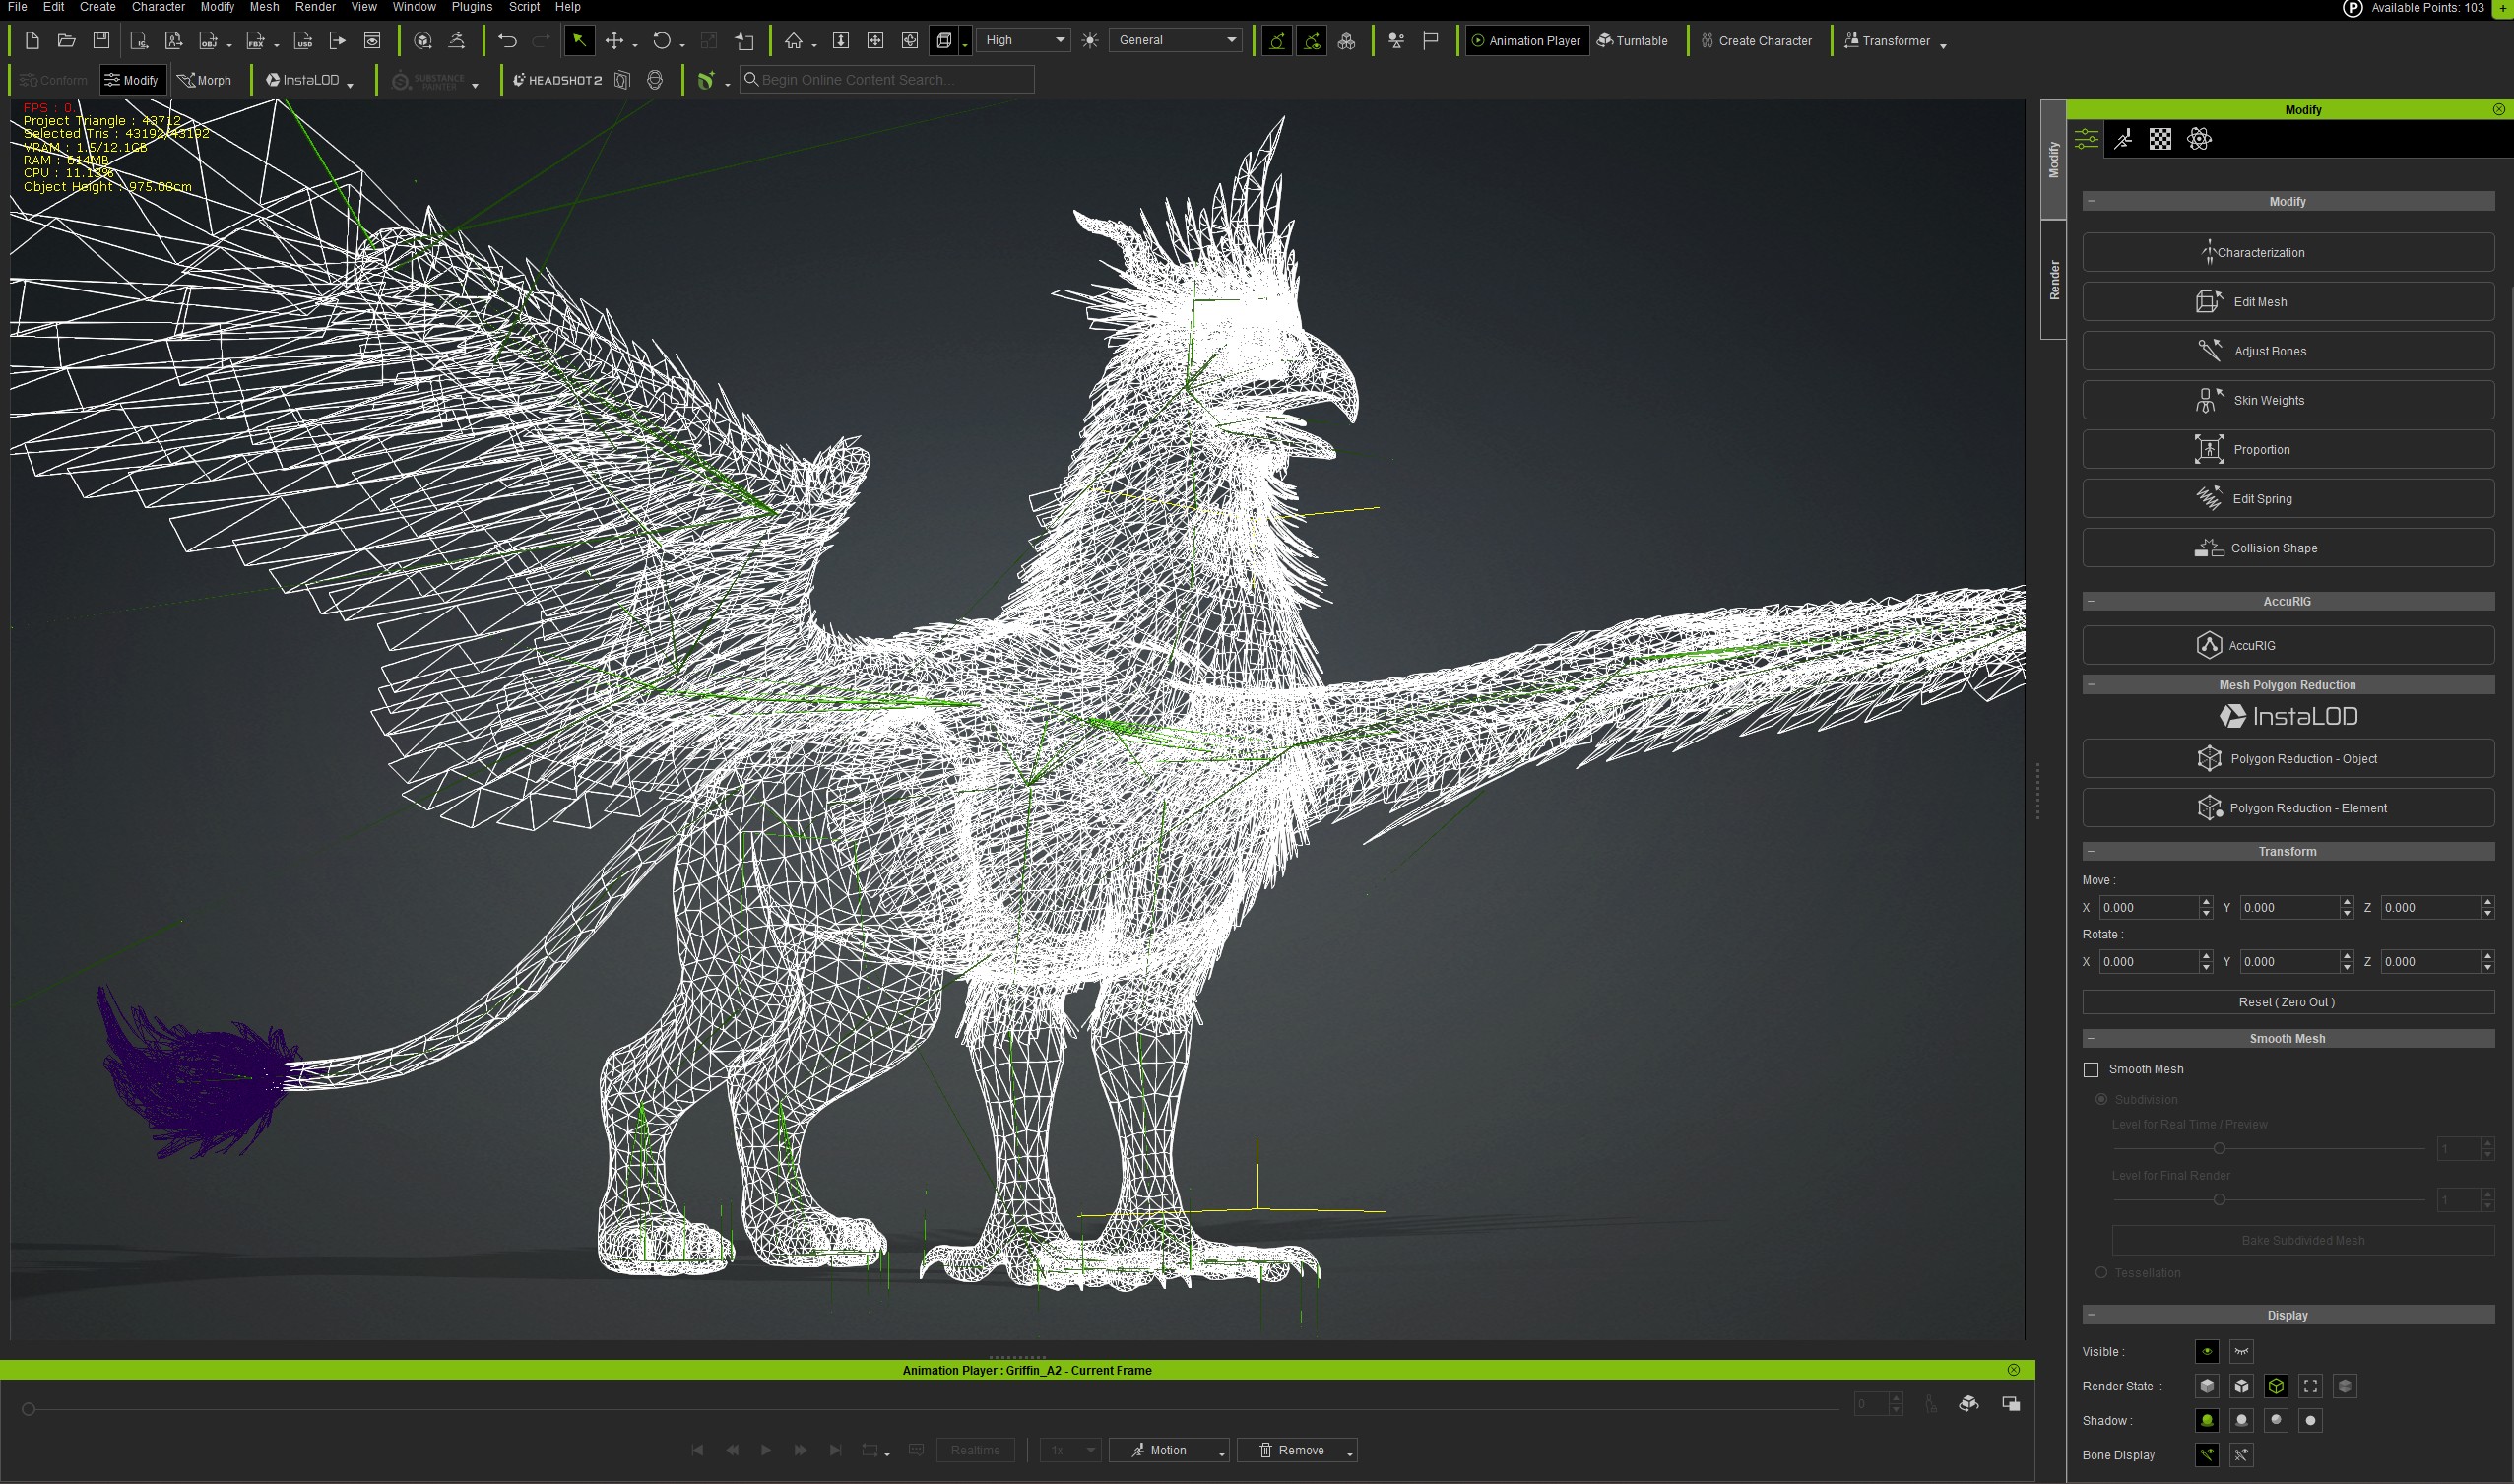Open the High render quality dropdown
Viewport: 2514px width, 1484px height.
1023,41
